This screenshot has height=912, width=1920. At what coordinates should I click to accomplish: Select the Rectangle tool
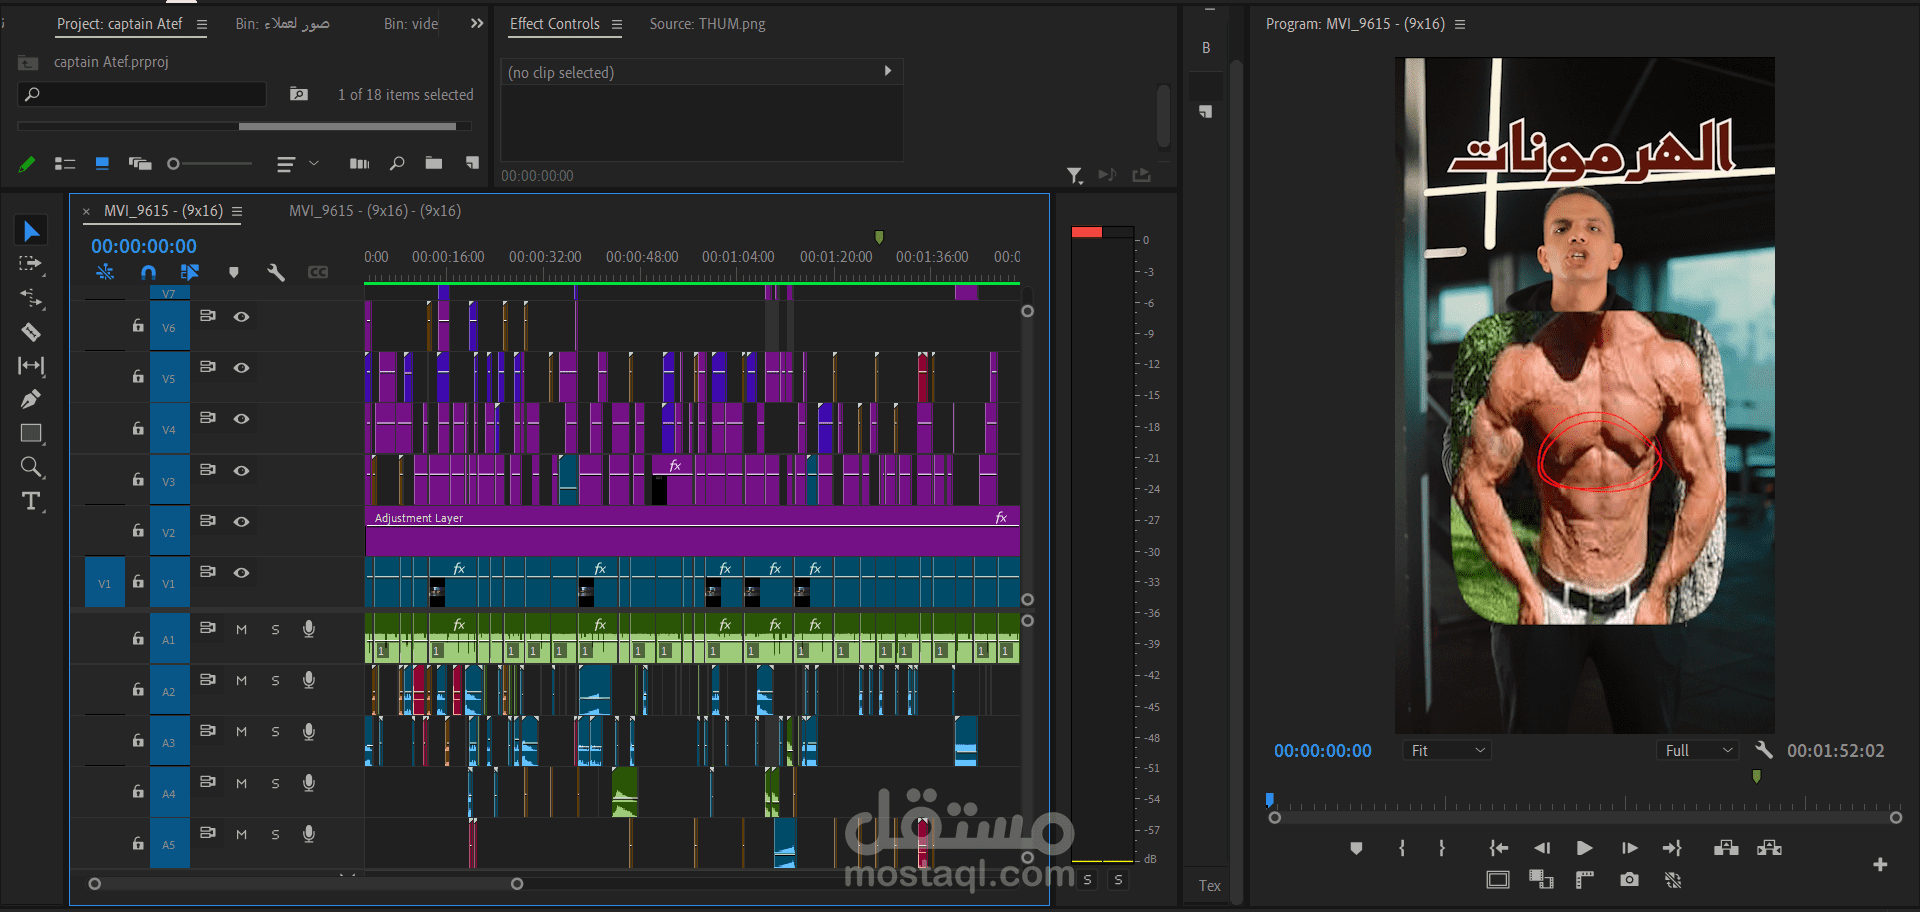pos(31,433)
